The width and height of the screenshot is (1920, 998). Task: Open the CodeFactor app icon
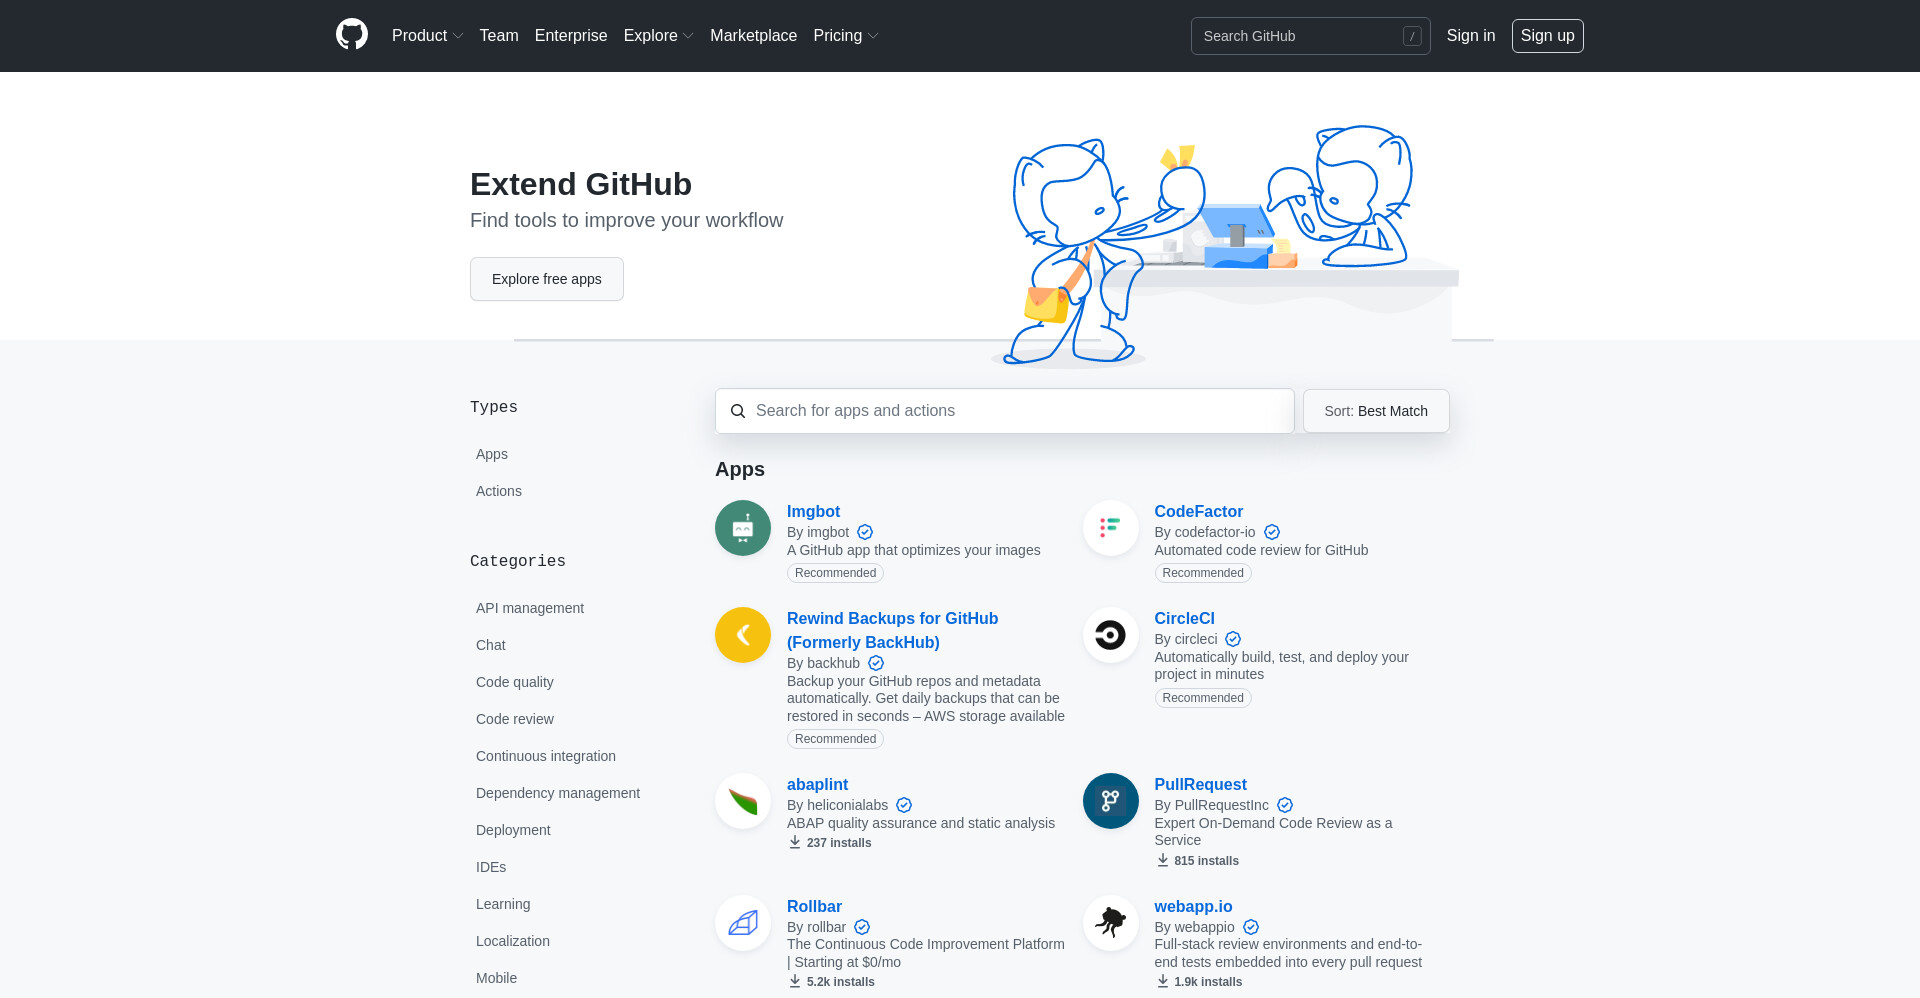[x=1110, y=528]
